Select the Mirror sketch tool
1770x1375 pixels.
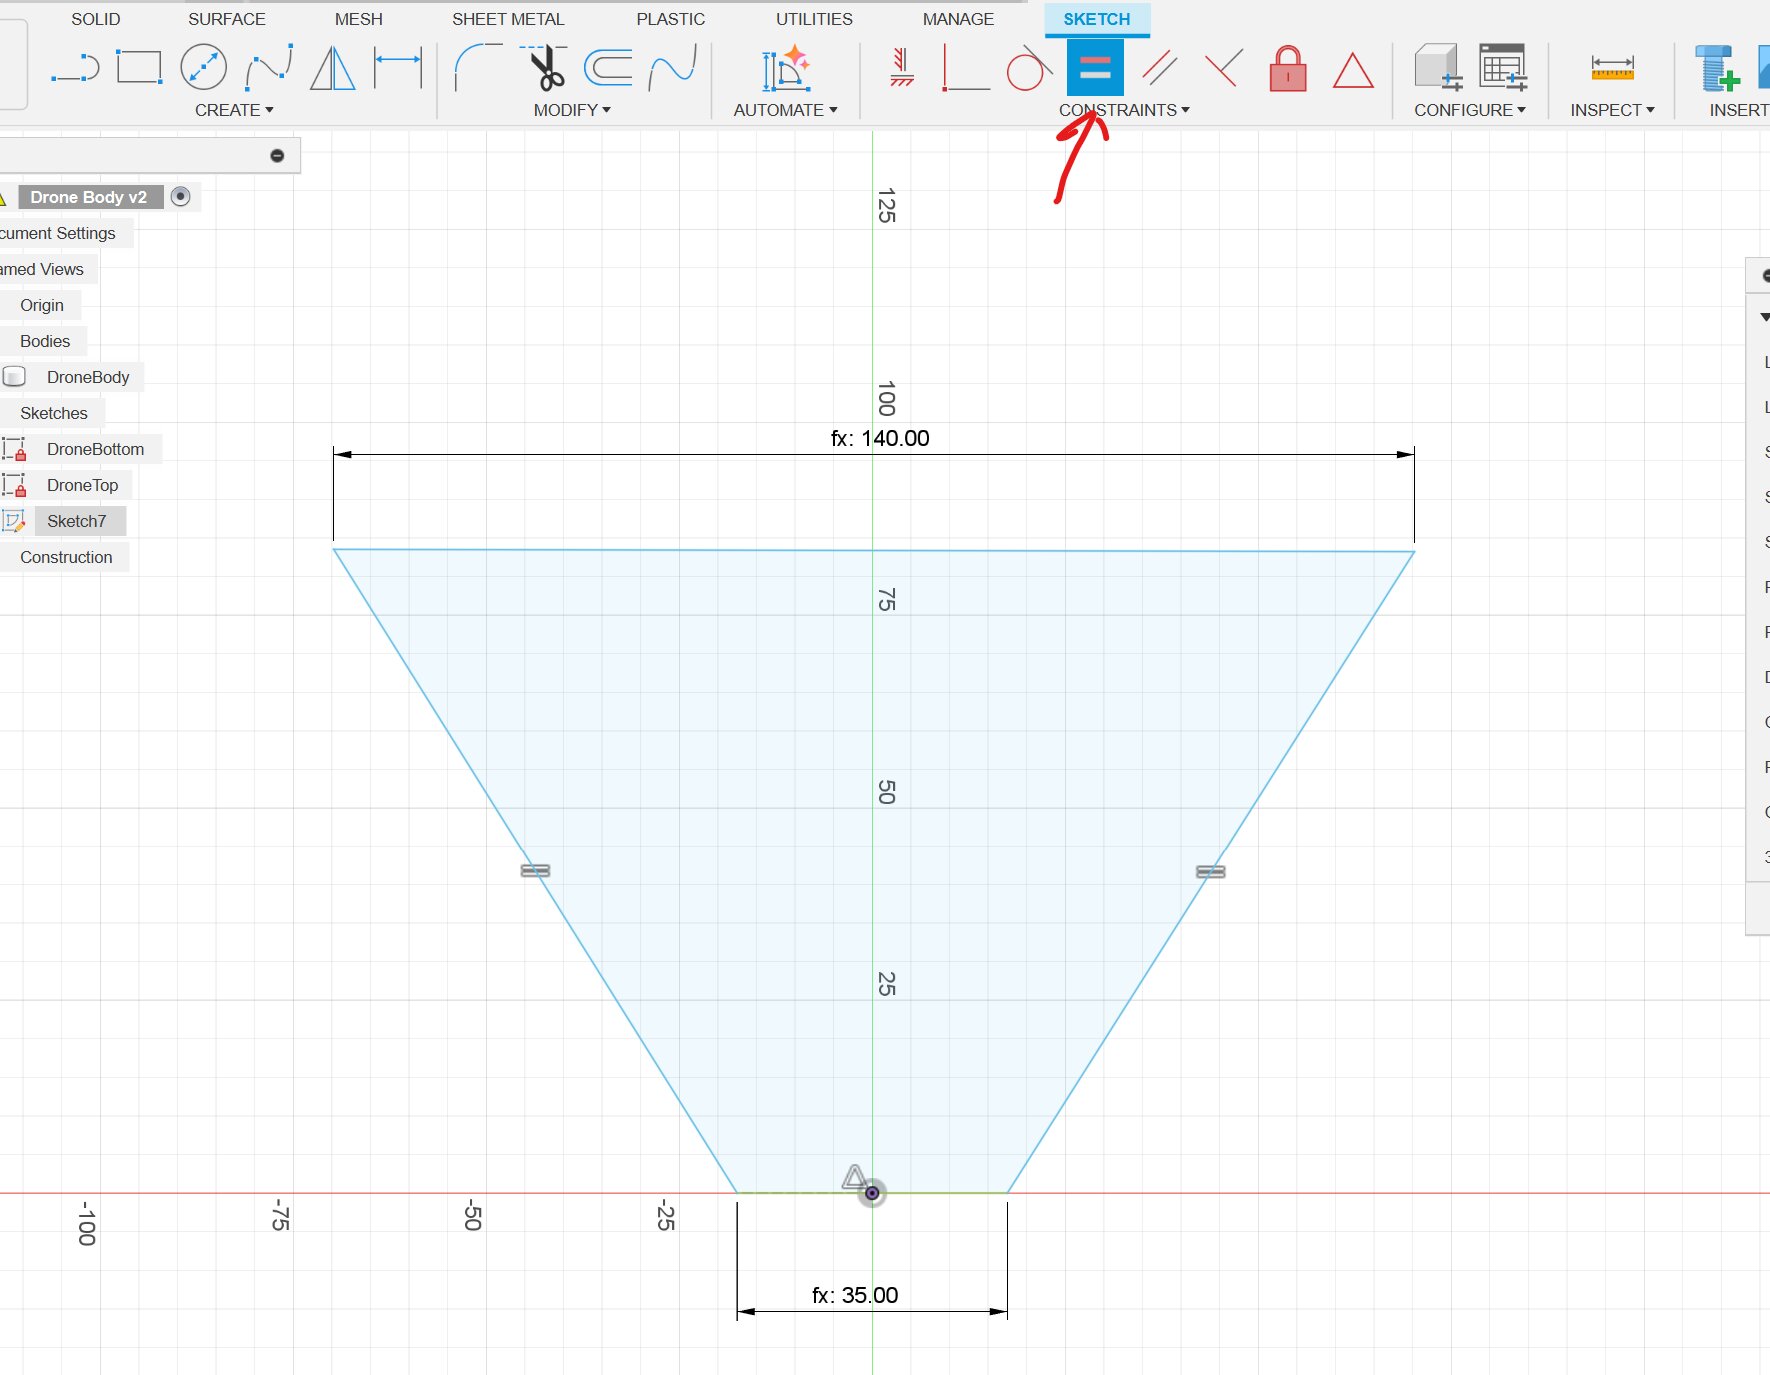(x=332, y=68)
